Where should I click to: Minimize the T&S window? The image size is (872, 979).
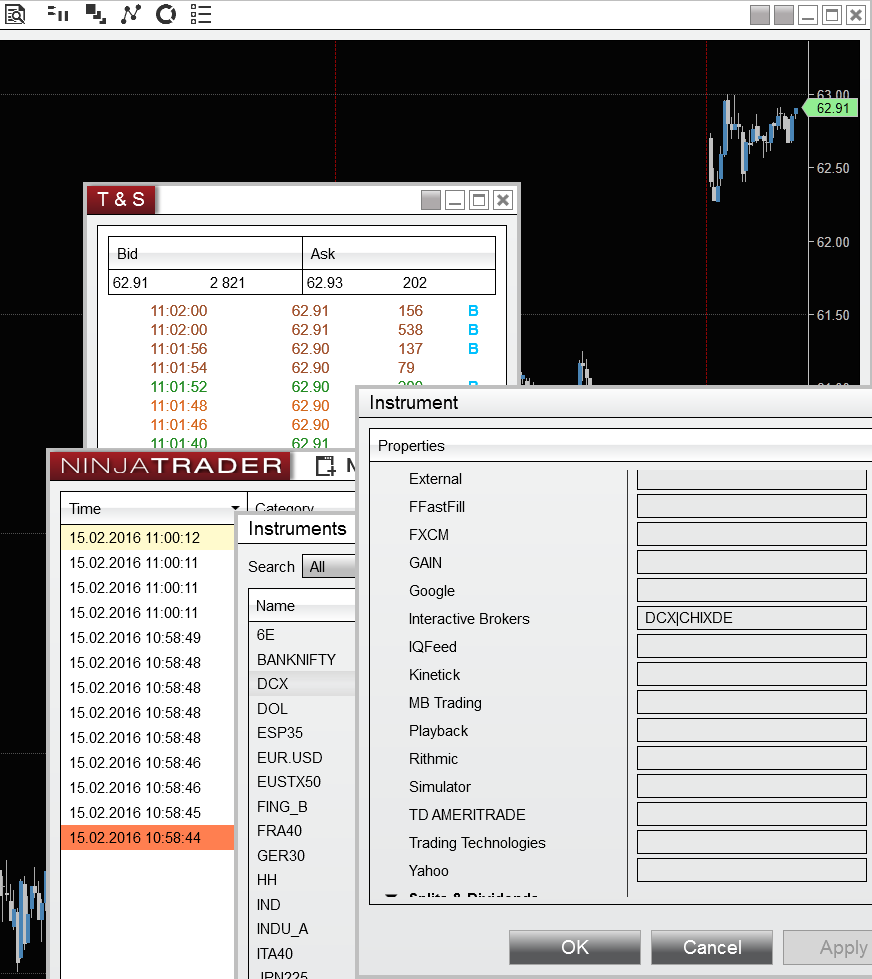(454, 200)
